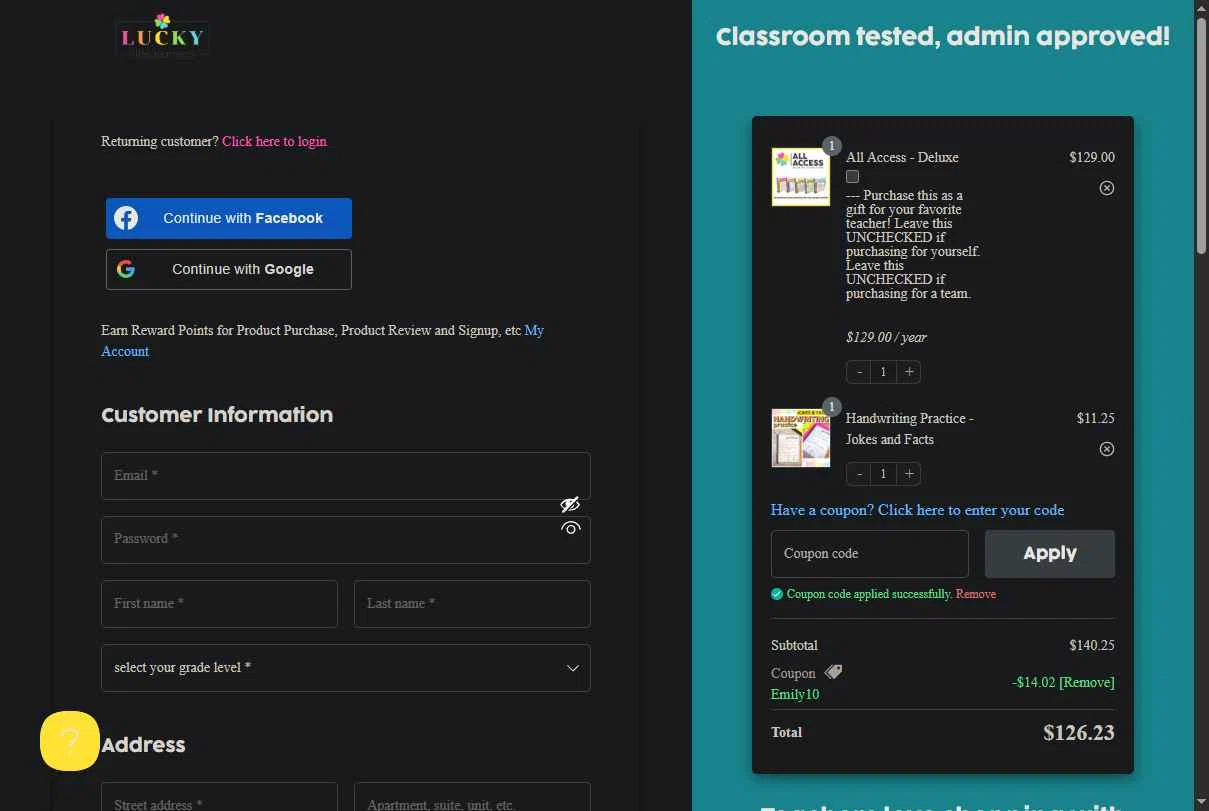Click the Emily10 coupon name
The height and width of the screenshot is (811, 1209).
795,694
